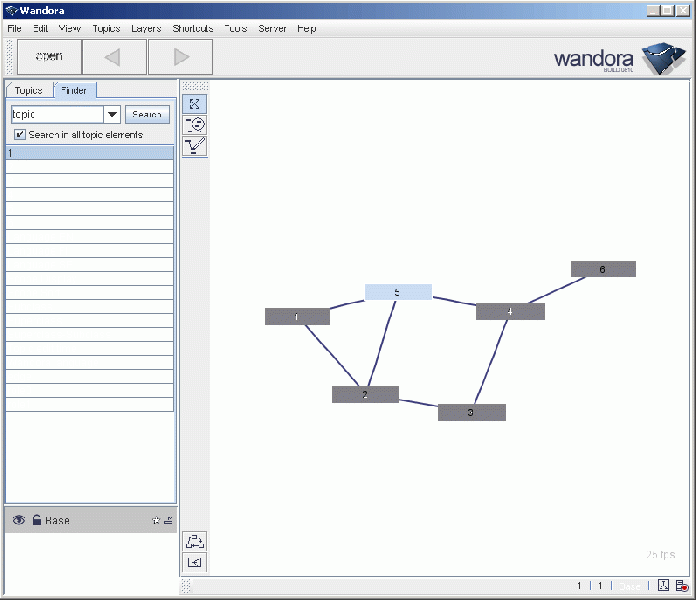Click the topic panel icon in status bar

click(x=664, y=587)
